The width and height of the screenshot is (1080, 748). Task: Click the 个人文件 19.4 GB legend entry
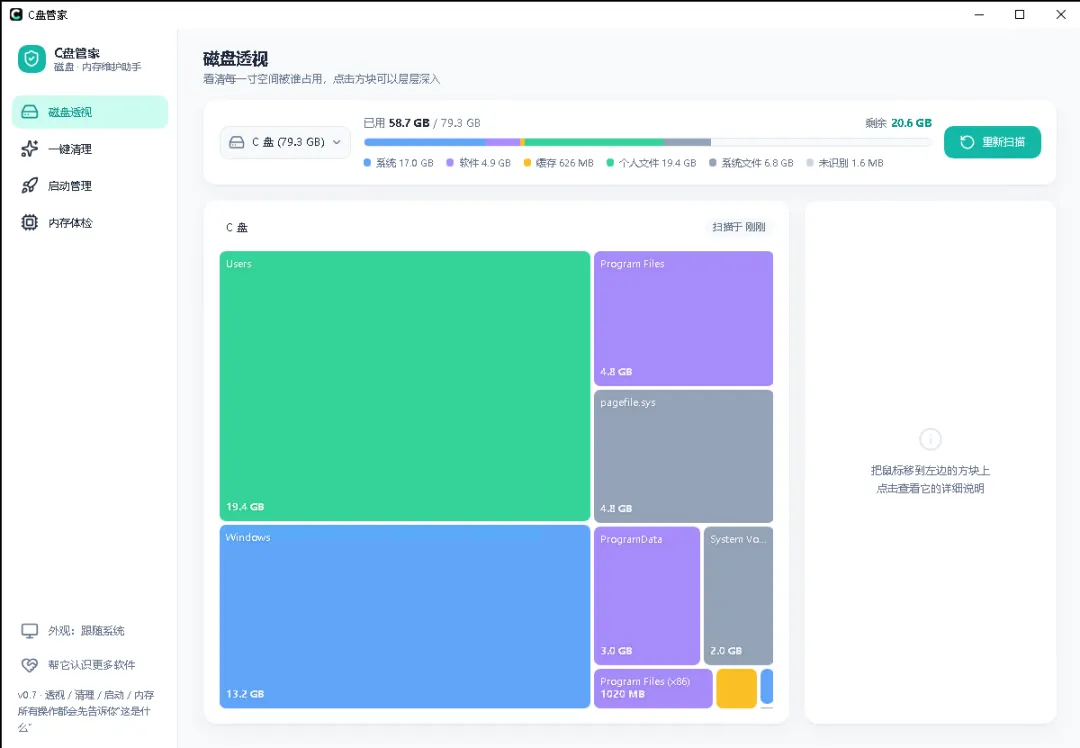[652, 163]
